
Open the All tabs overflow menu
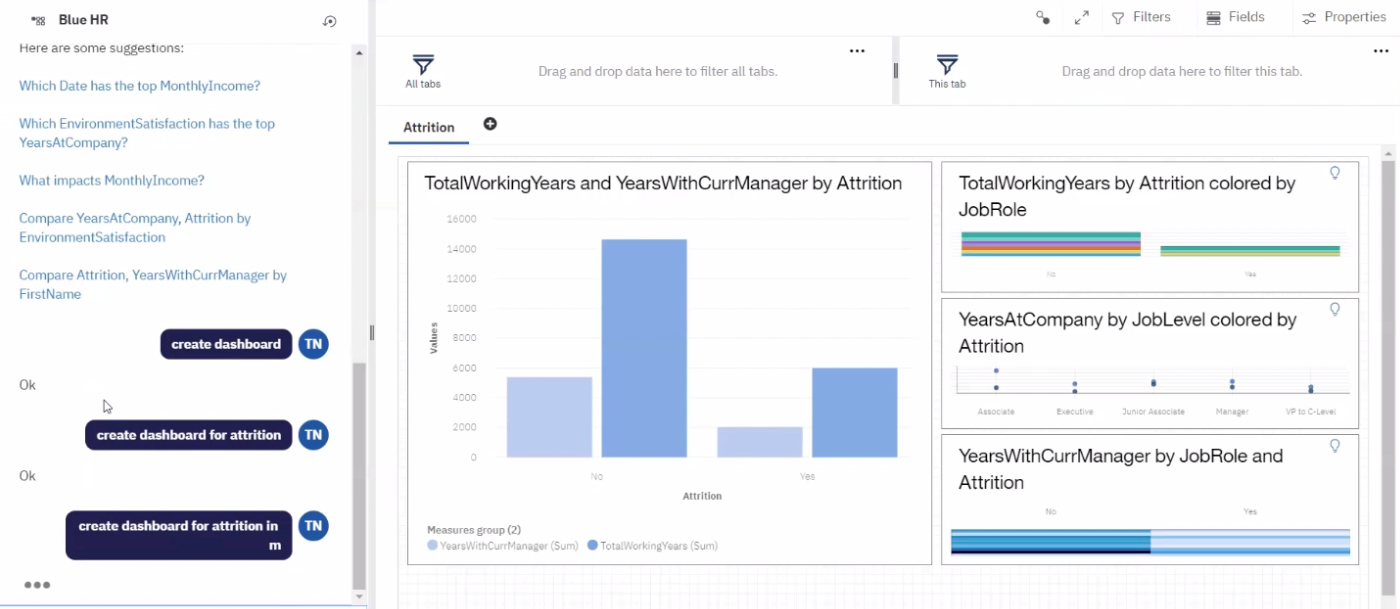click(x=857, y=50)
